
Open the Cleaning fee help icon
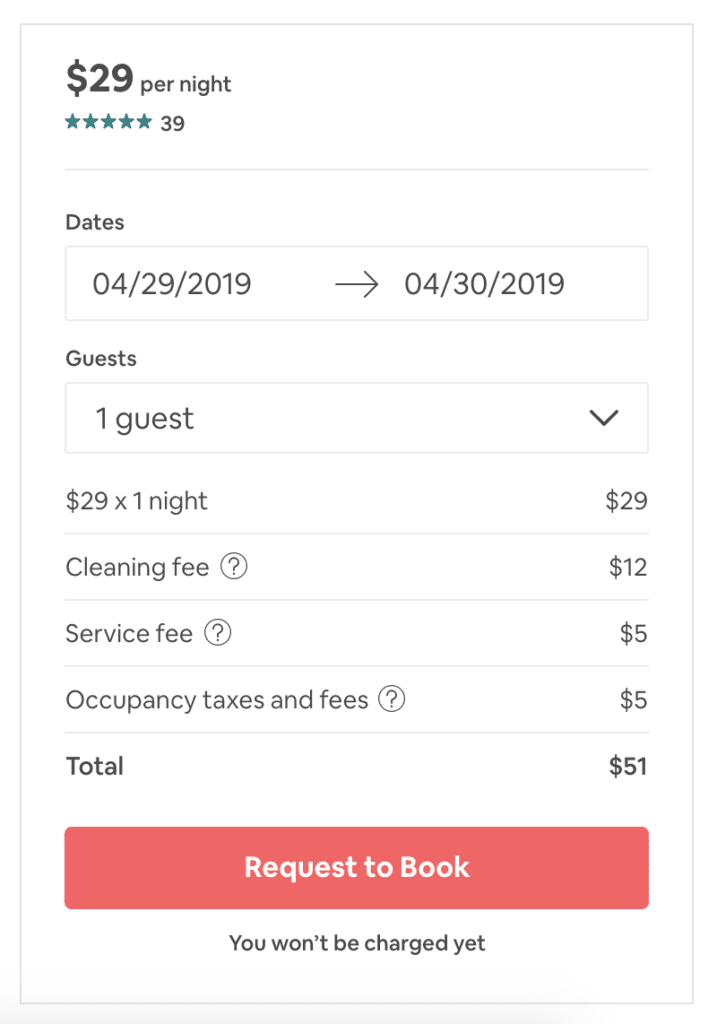(234, 567)
